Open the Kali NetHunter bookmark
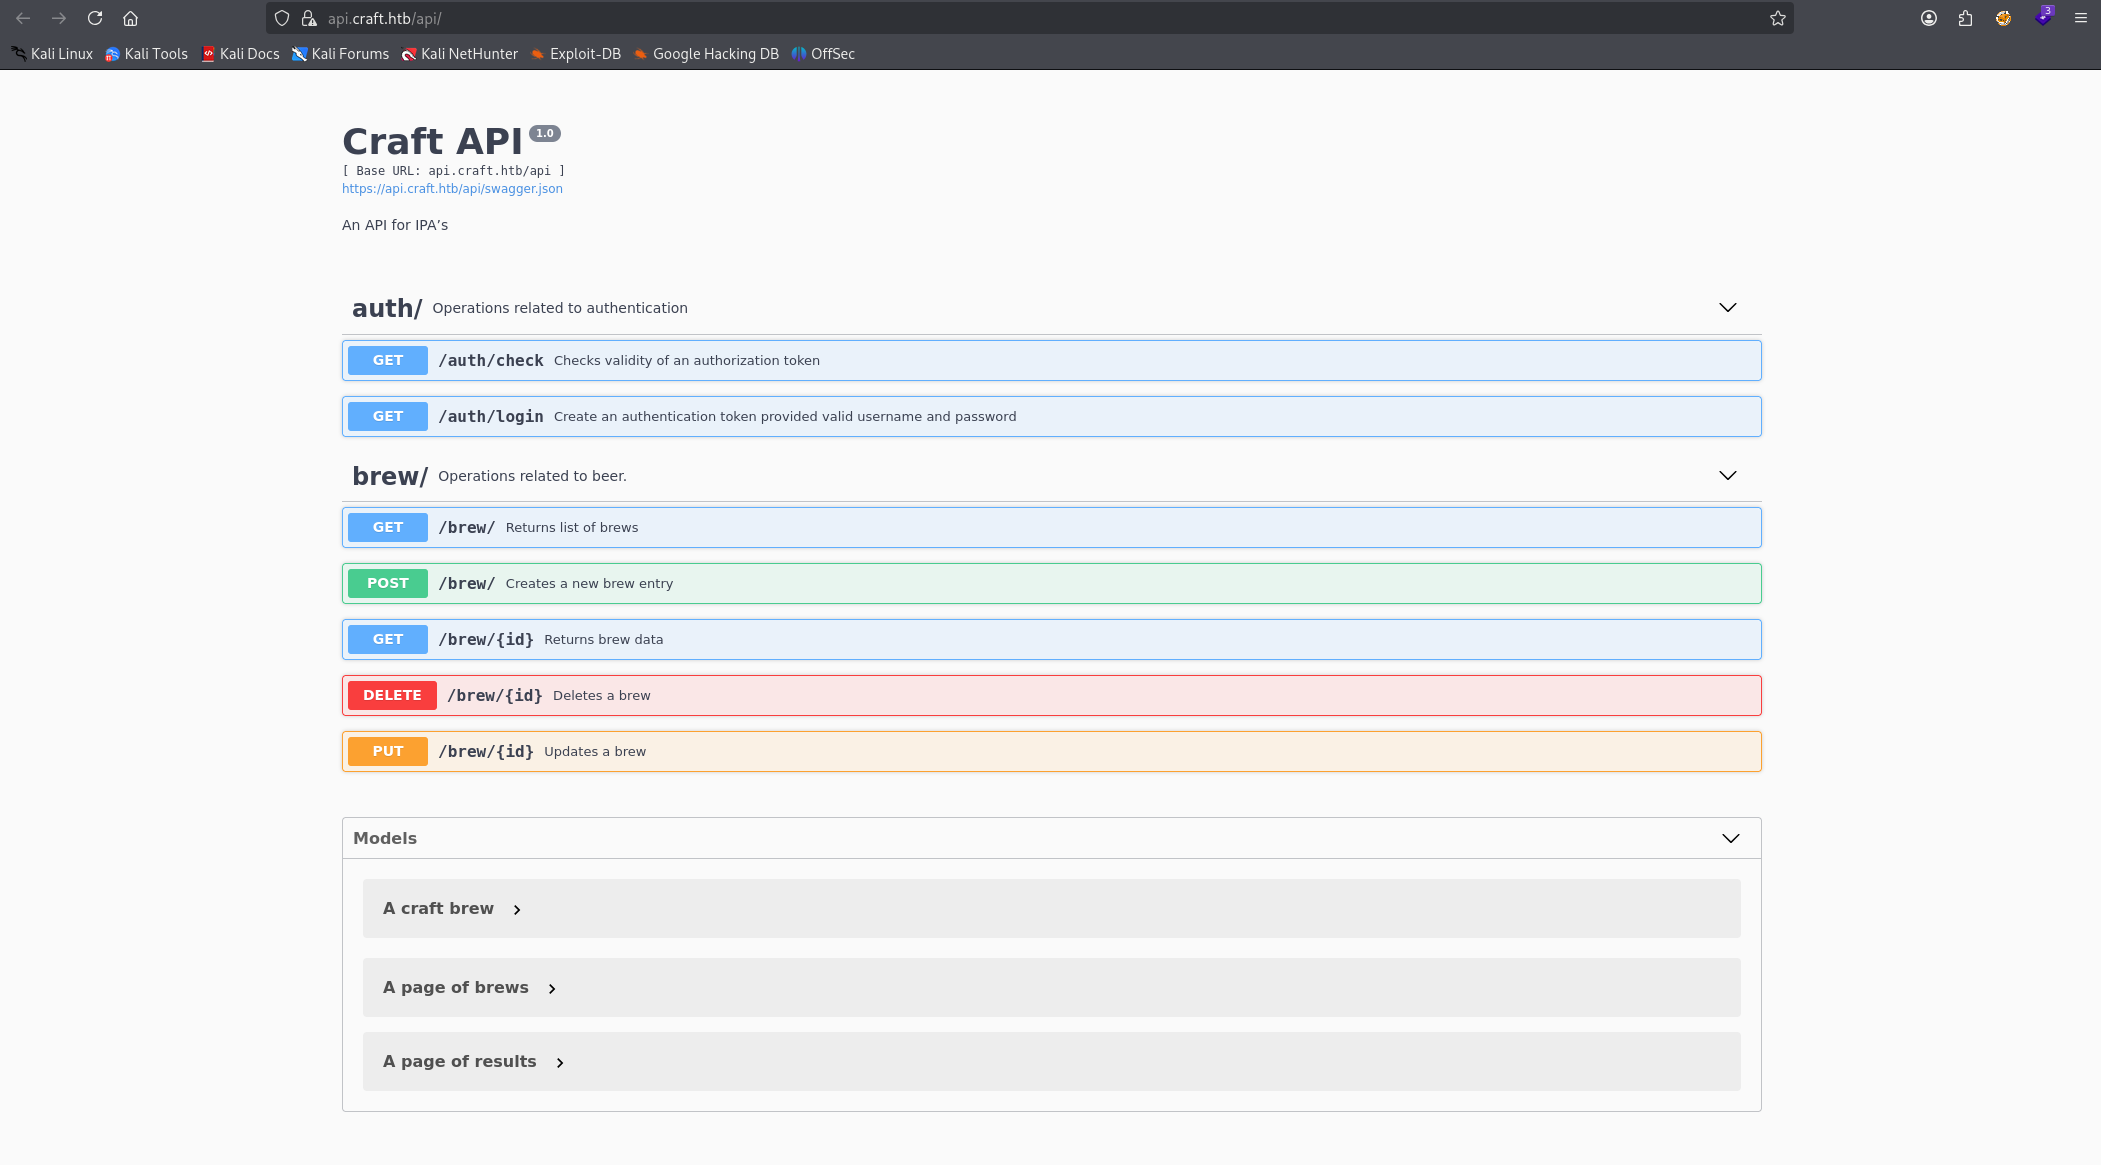The image size is (2101, 1165). pos(460,54)
